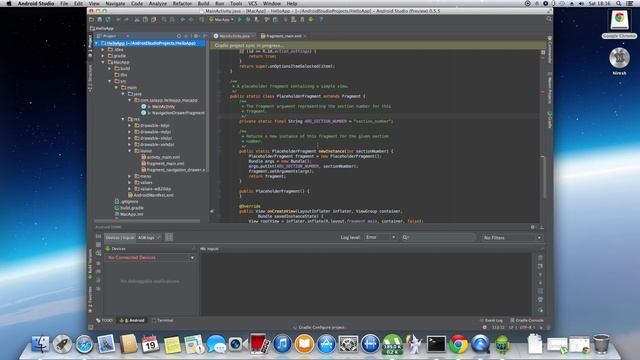
Task: Click the clear logcat trash icon
Action: 540,258
